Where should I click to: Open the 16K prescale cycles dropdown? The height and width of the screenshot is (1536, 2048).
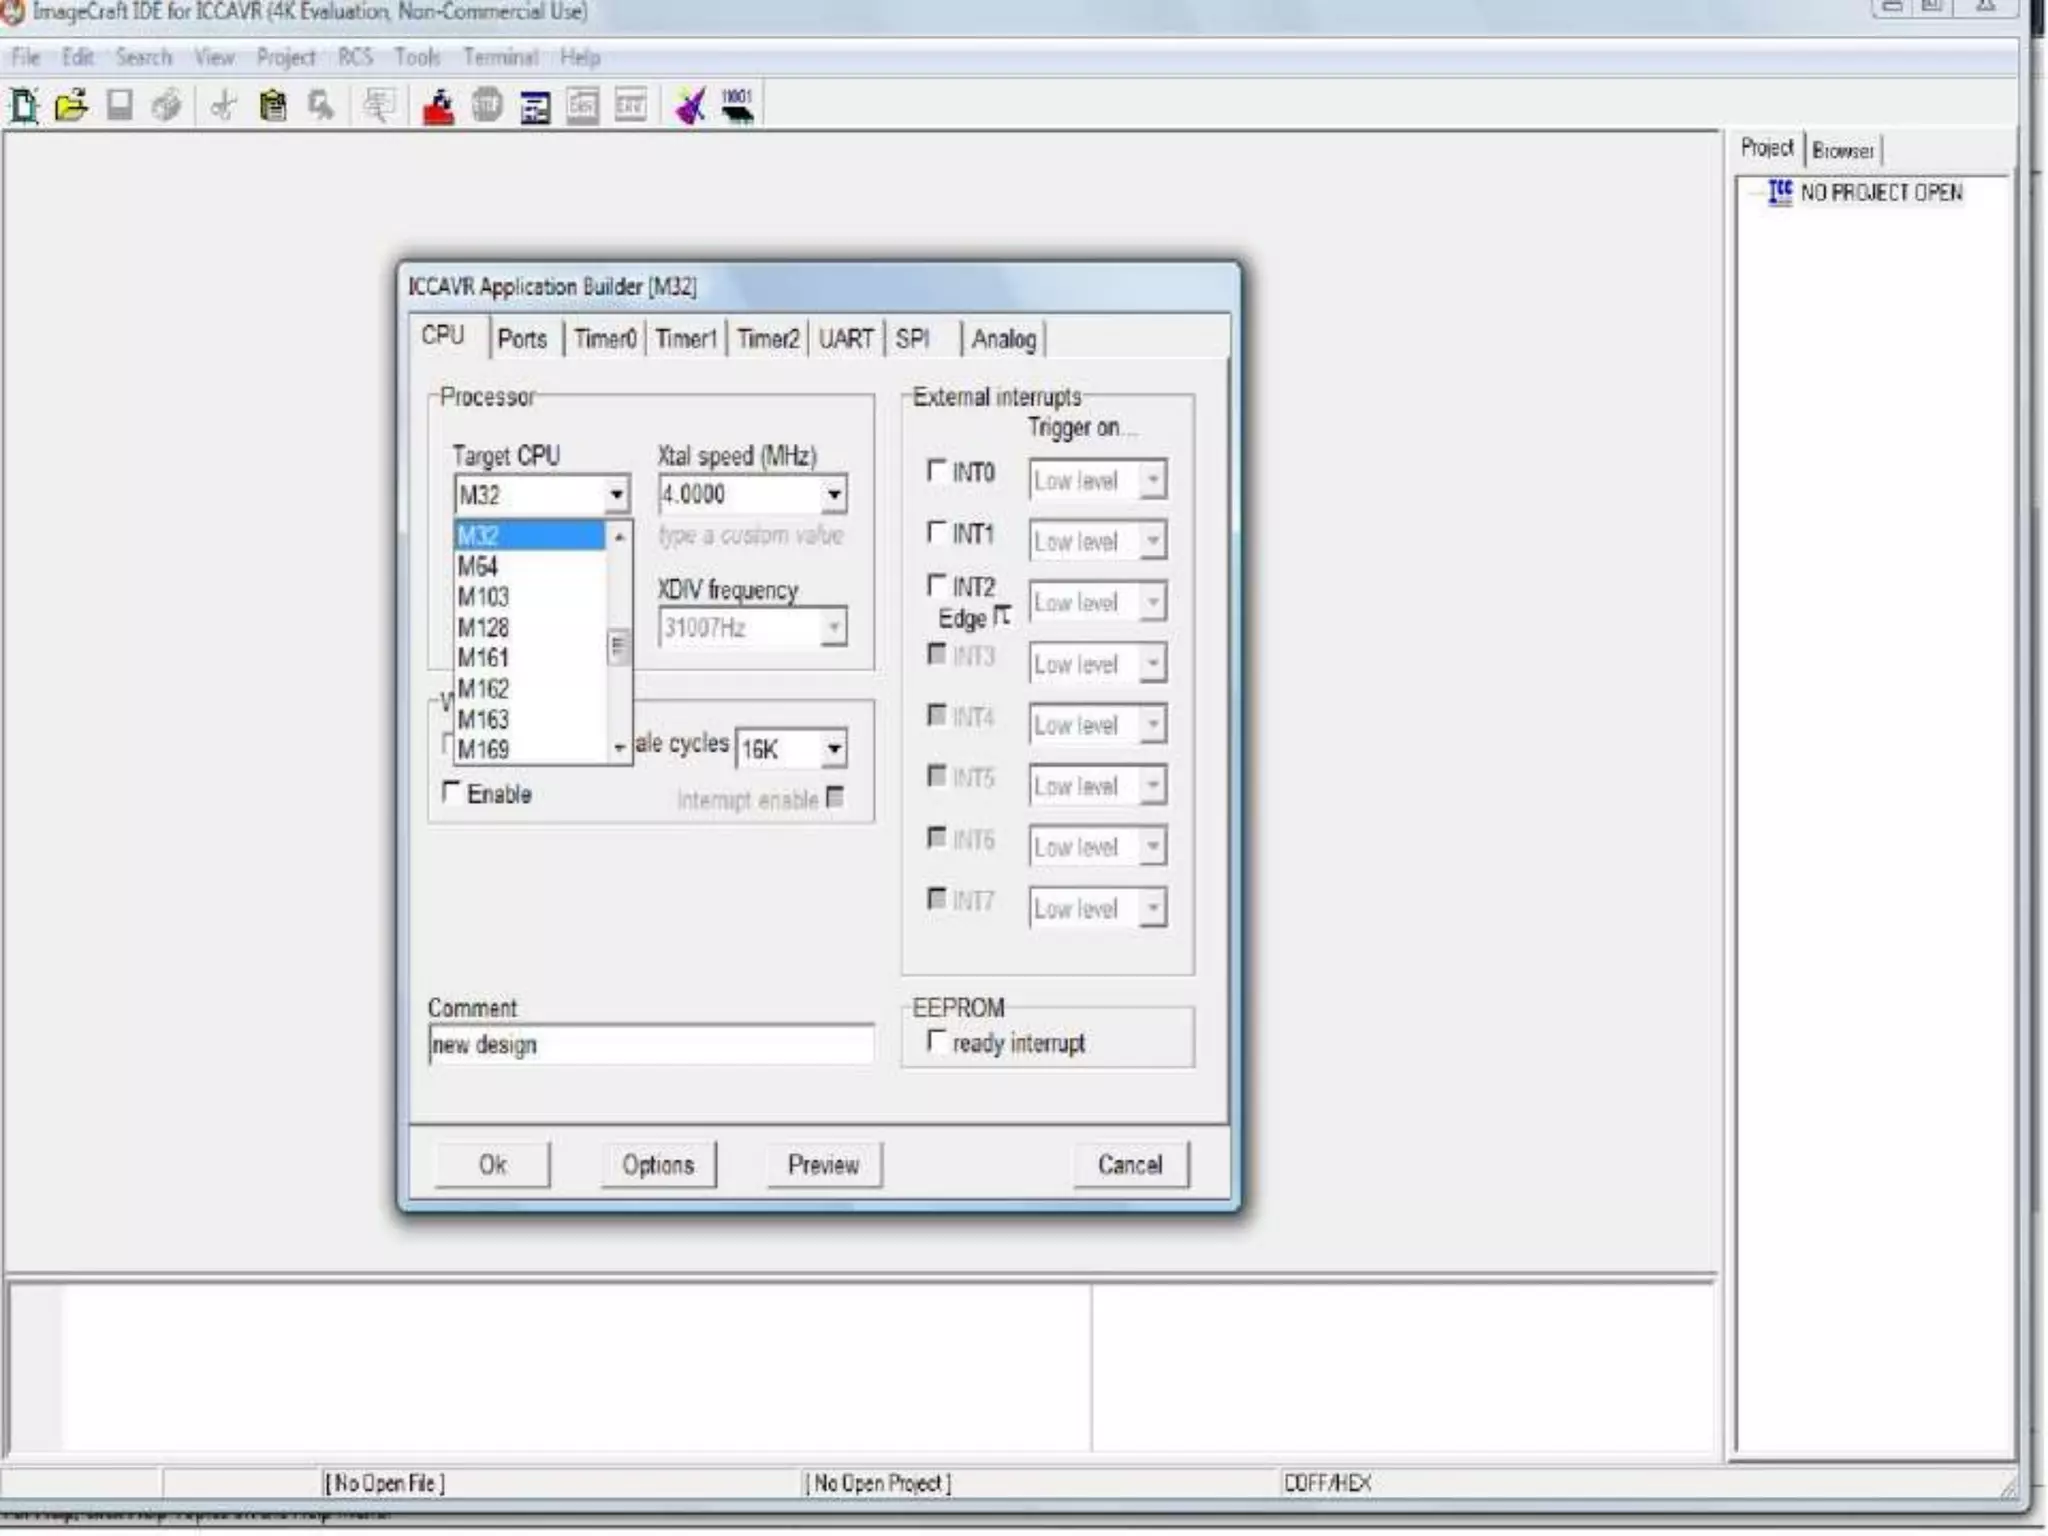coord(834,748)
